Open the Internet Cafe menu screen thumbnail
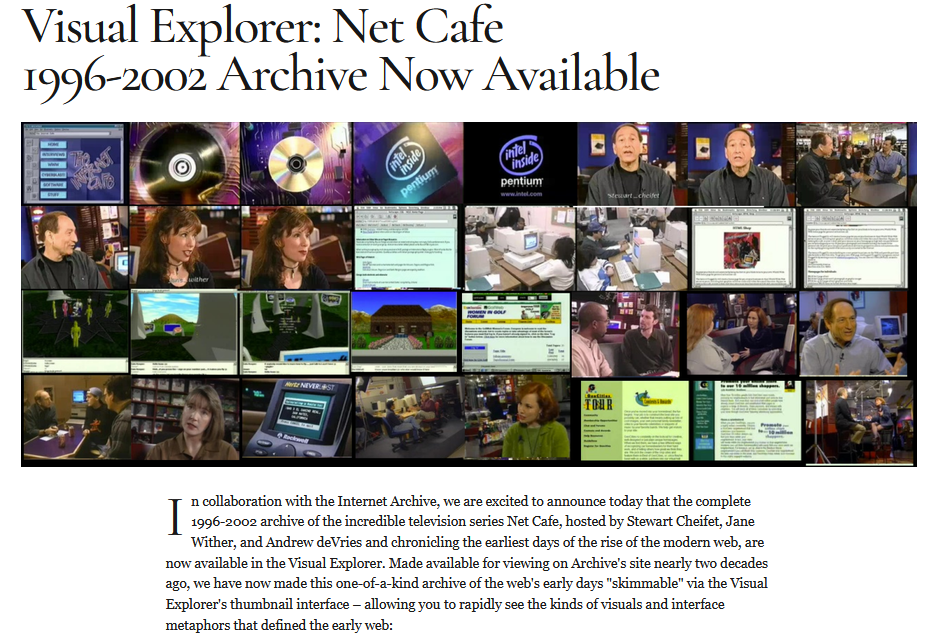This screenshot has width=947, height=638. pyautogui.click(x=74, y=163)
